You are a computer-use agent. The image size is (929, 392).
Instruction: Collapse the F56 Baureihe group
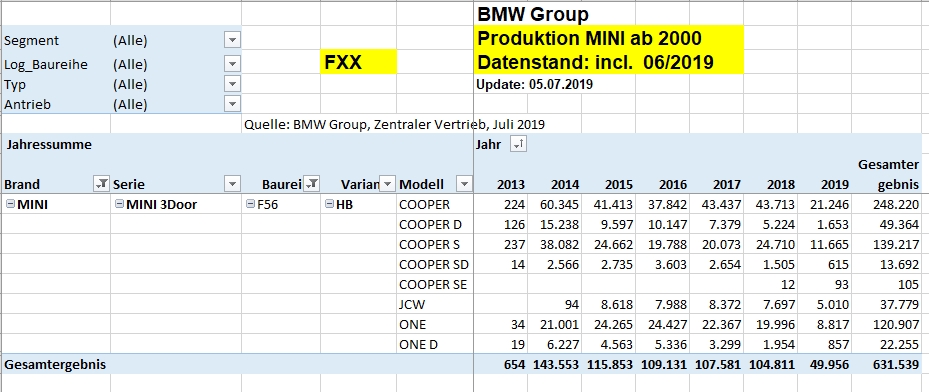point(250,204)
